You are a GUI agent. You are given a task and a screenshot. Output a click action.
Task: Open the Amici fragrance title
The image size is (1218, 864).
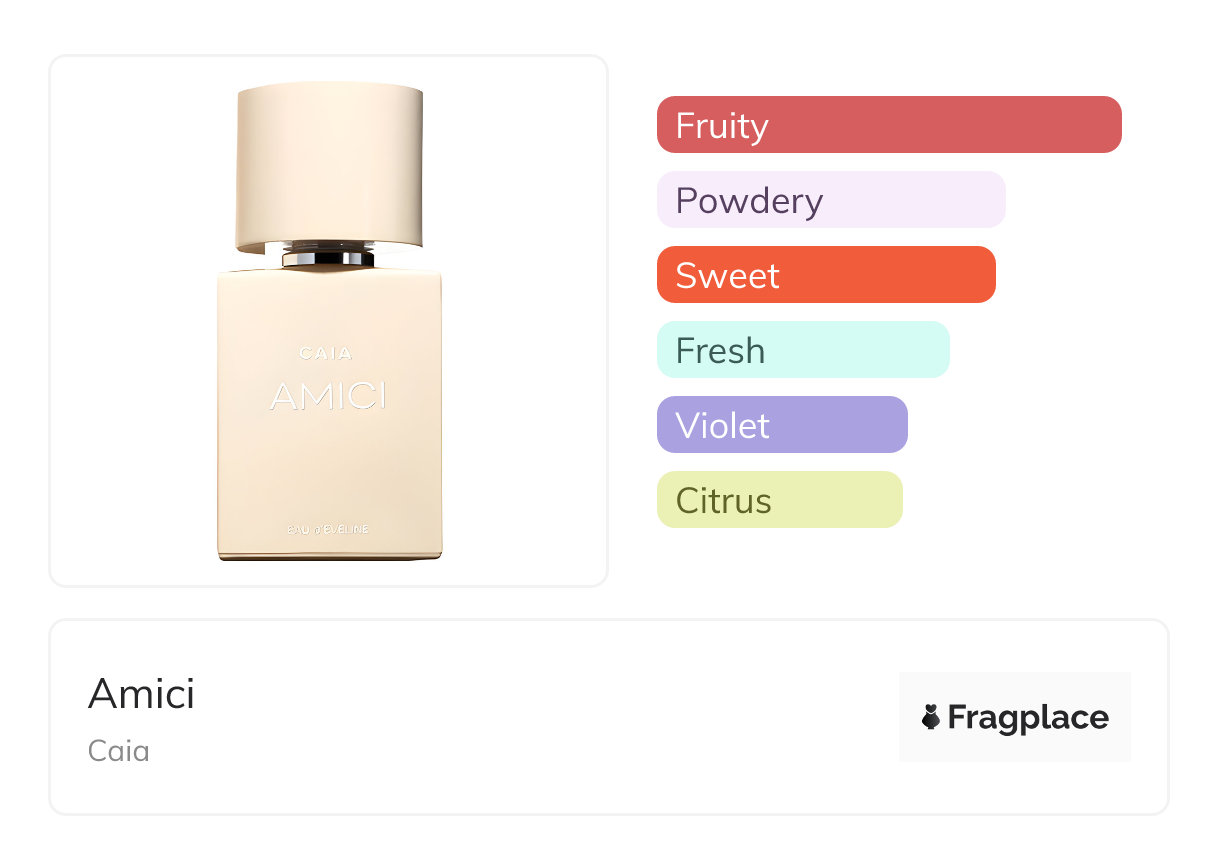coord(142,694)
